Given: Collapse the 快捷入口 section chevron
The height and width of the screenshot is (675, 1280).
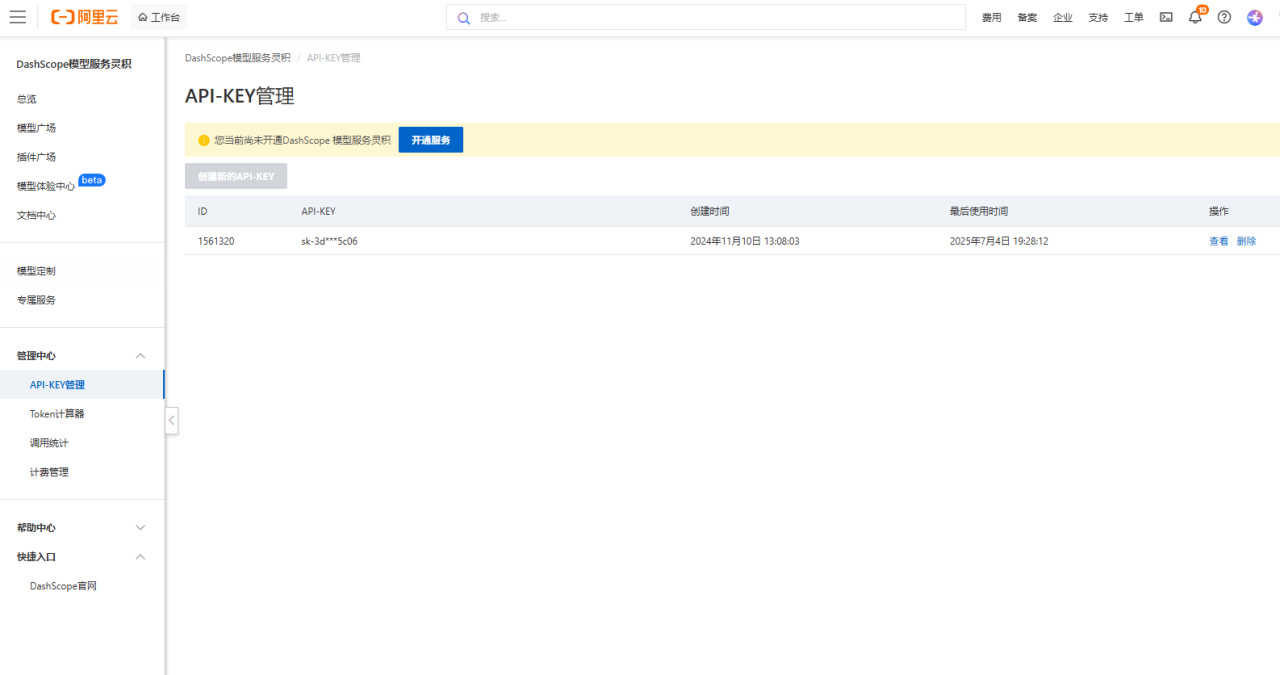Looking at the screenshot, I should click(x=140, y=557).
